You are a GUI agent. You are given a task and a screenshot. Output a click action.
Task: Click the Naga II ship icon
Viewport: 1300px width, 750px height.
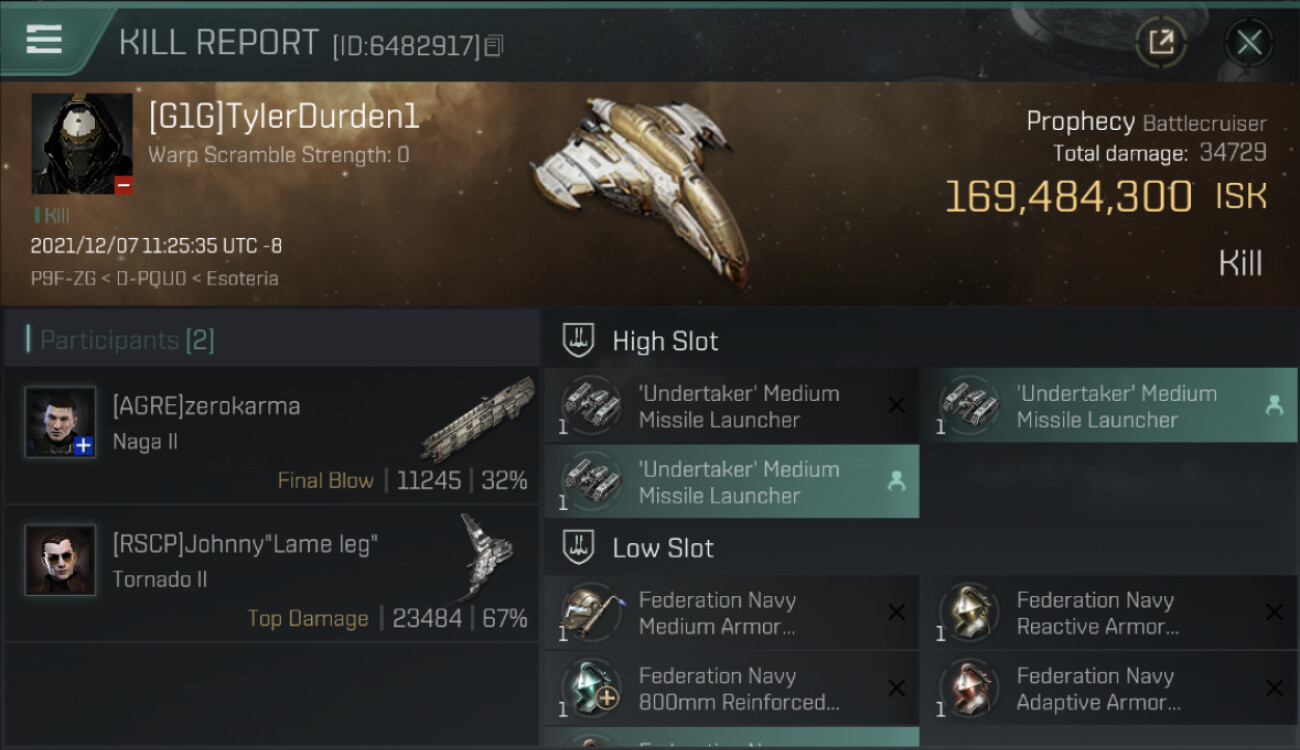click(x=478, y=420)
